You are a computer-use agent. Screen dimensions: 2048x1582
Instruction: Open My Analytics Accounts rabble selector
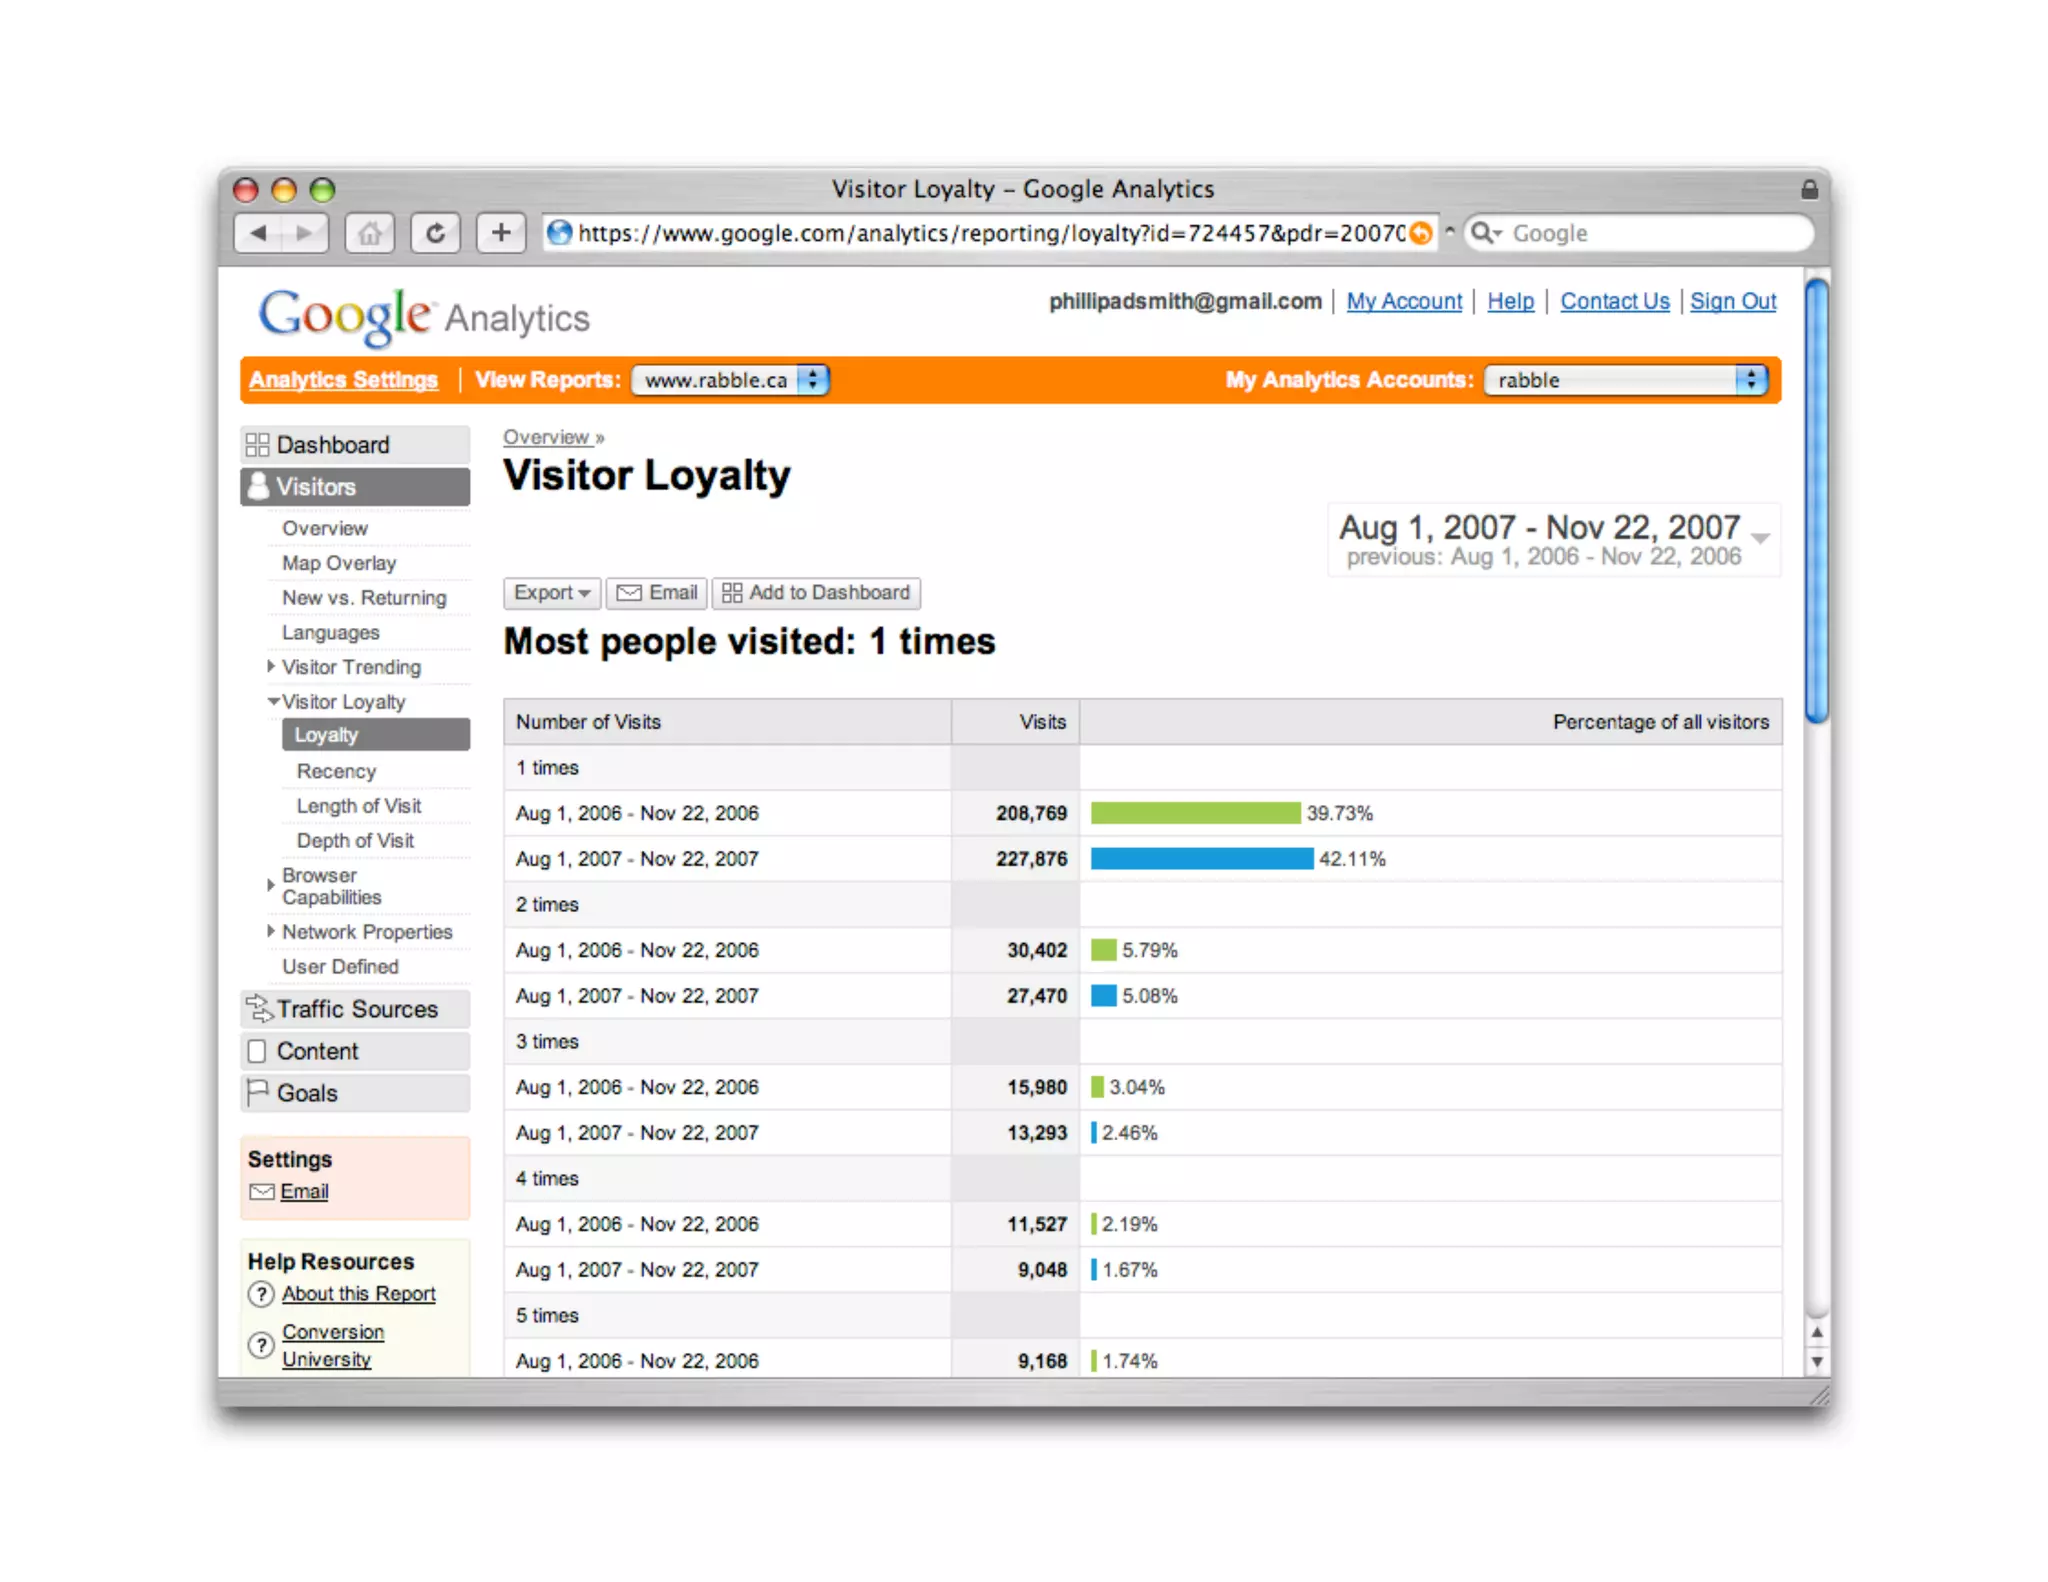[x=1625, y=380]
